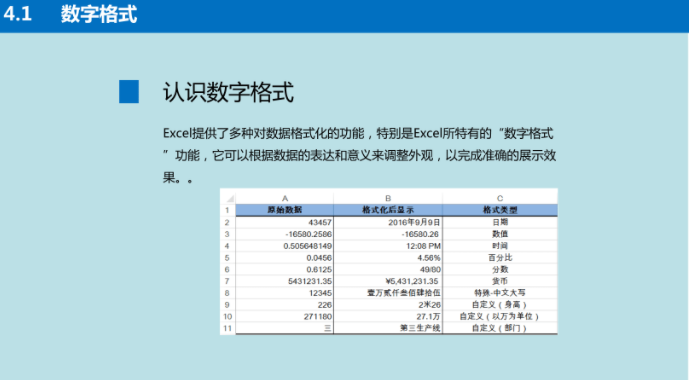Select the cell containing 0.0456
Viewport: 693px width, 380px height.
click(x=285, y=258)
